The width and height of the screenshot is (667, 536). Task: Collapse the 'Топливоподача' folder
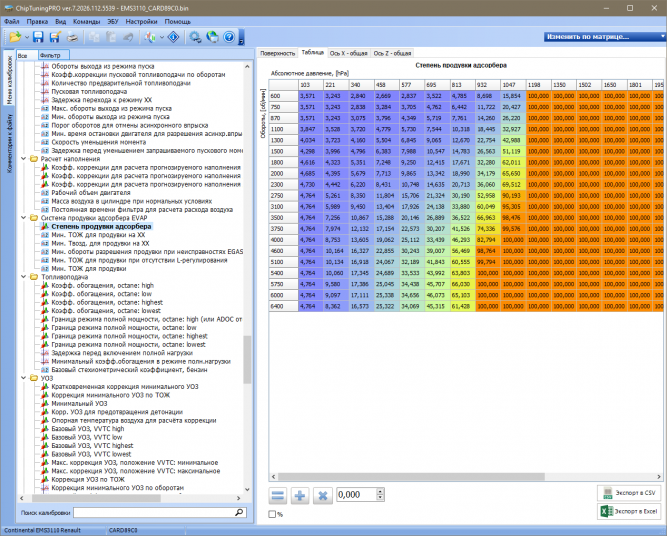[x=24, y=277]
